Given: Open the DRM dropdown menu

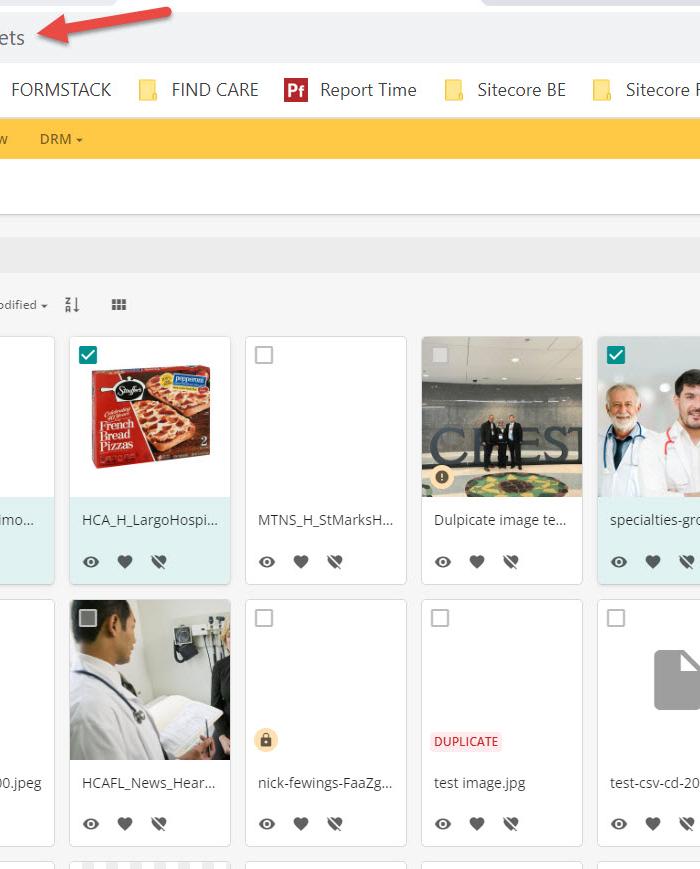Looking at the screenshot, I should pos(61,139).
